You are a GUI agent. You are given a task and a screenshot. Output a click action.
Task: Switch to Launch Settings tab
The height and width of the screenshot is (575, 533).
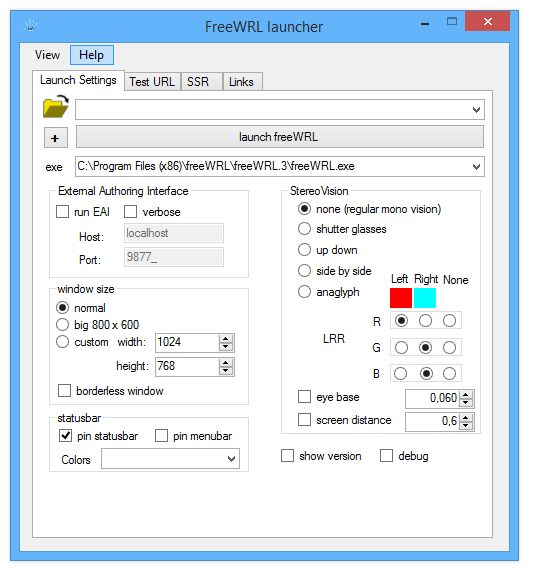(78, 80)
